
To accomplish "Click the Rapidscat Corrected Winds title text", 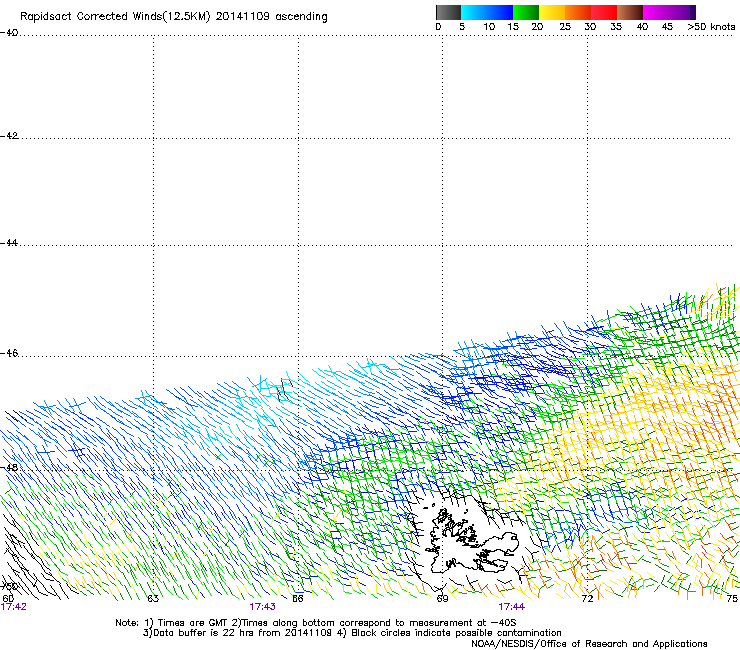I will point(174,16).
